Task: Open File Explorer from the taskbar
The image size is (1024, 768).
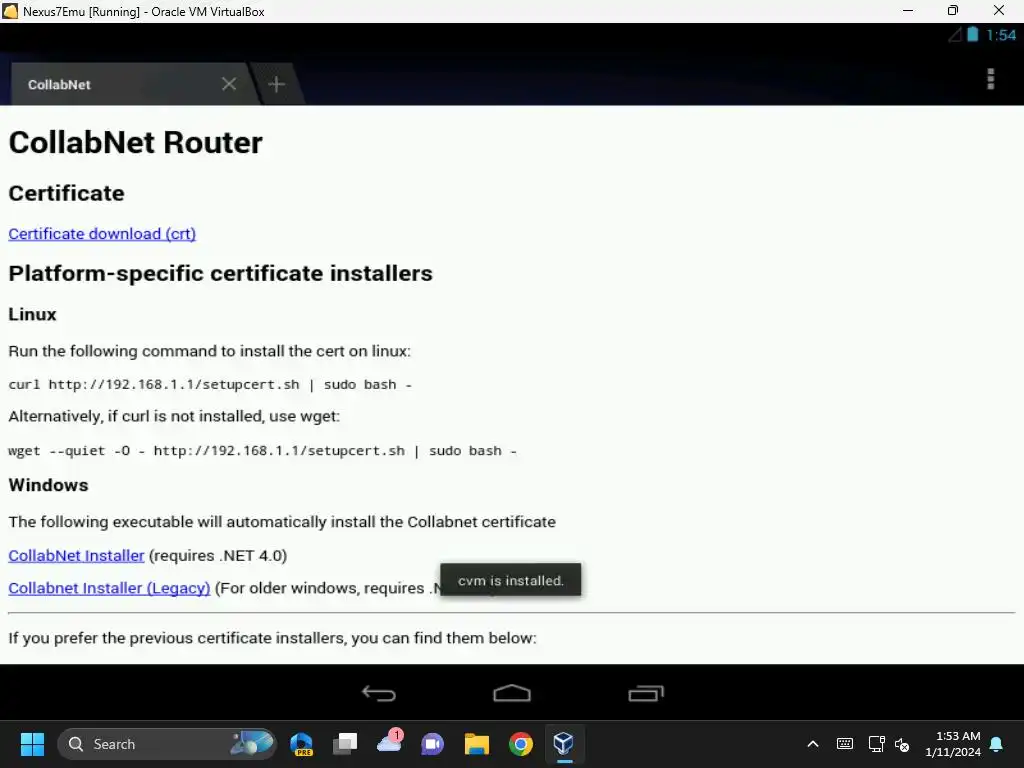Action: point(477,744)
